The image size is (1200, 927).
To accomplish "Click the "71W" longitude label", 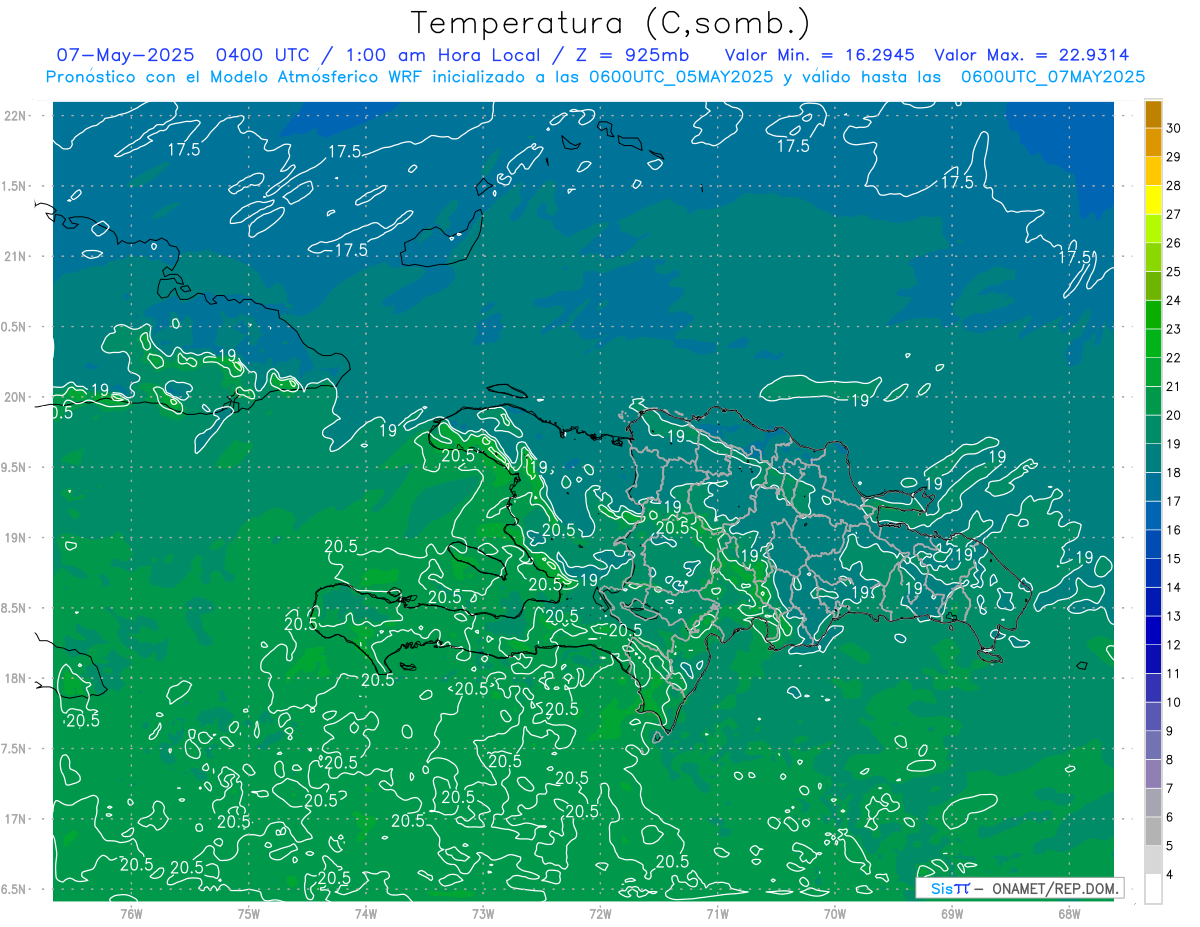I will (717, 913).
